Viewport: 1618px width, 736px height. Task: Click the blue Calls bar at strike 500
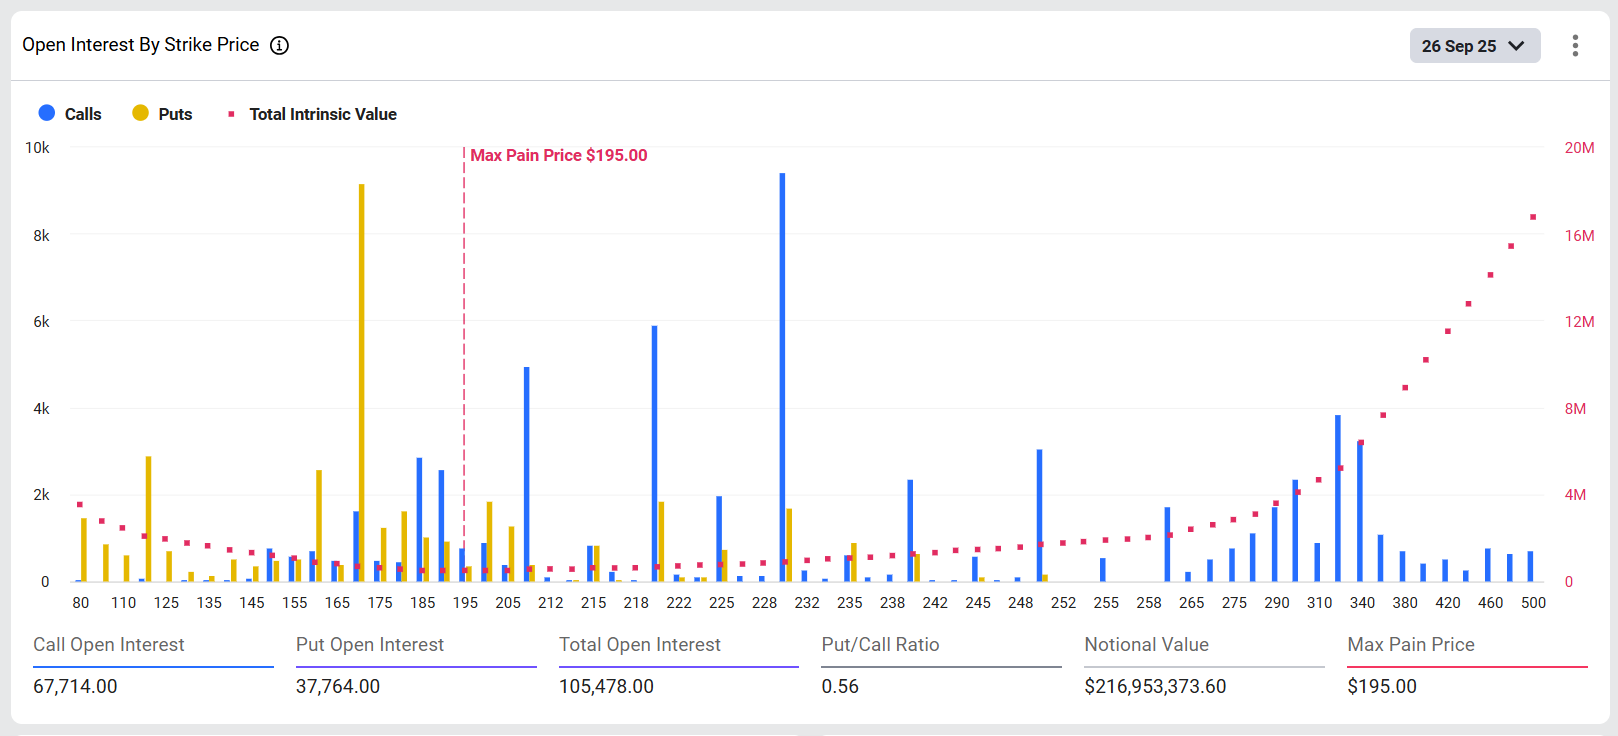click(1530, 567)
